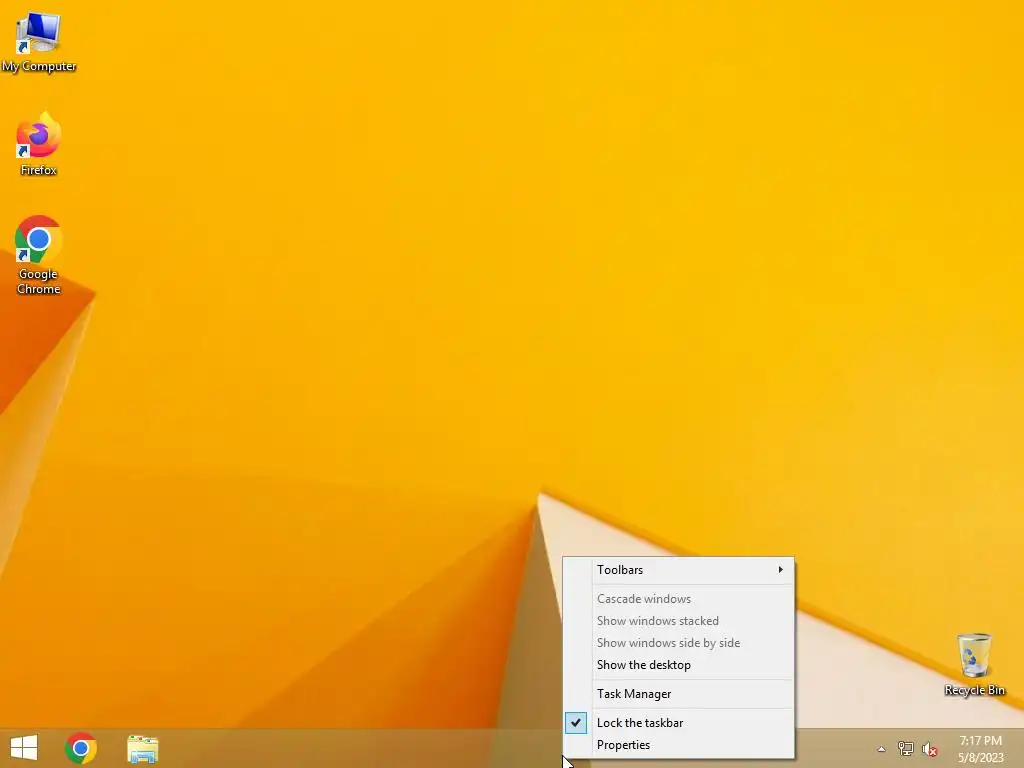Image resolution: width=1024 pixels, height=768 pixels.
Task: Select the Google Chrome desktop shortcut
Action: coord(39,255)
